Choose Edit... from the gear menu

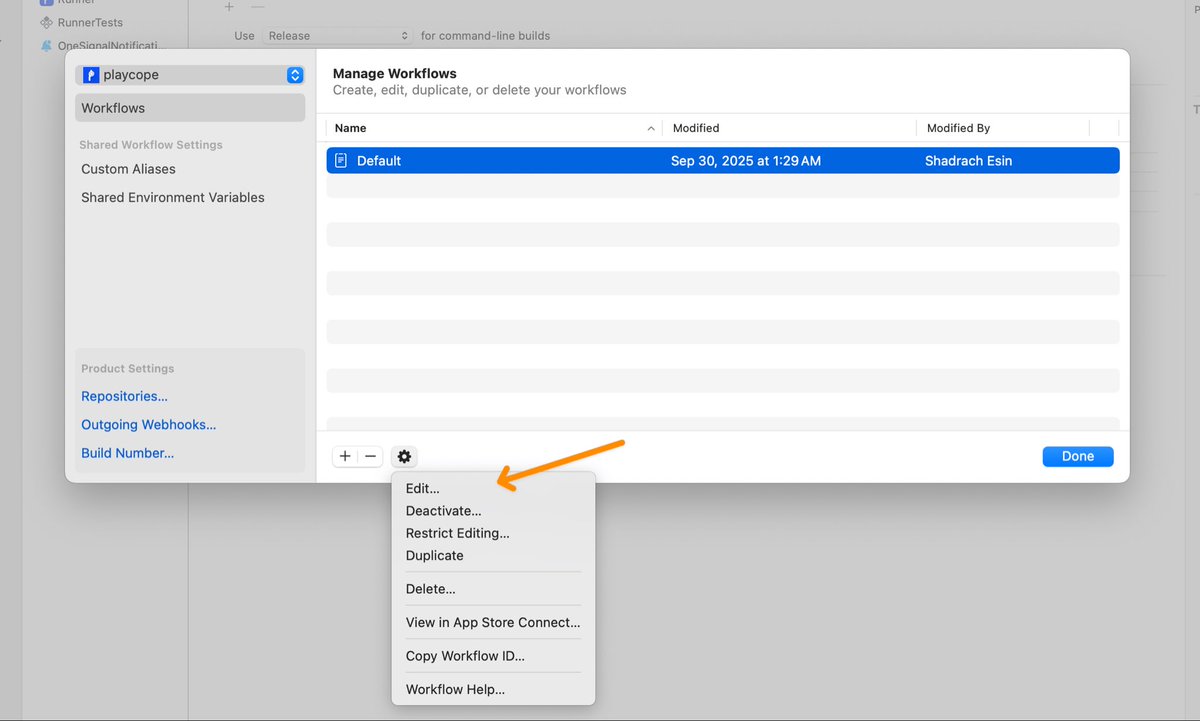pos(493,488)
